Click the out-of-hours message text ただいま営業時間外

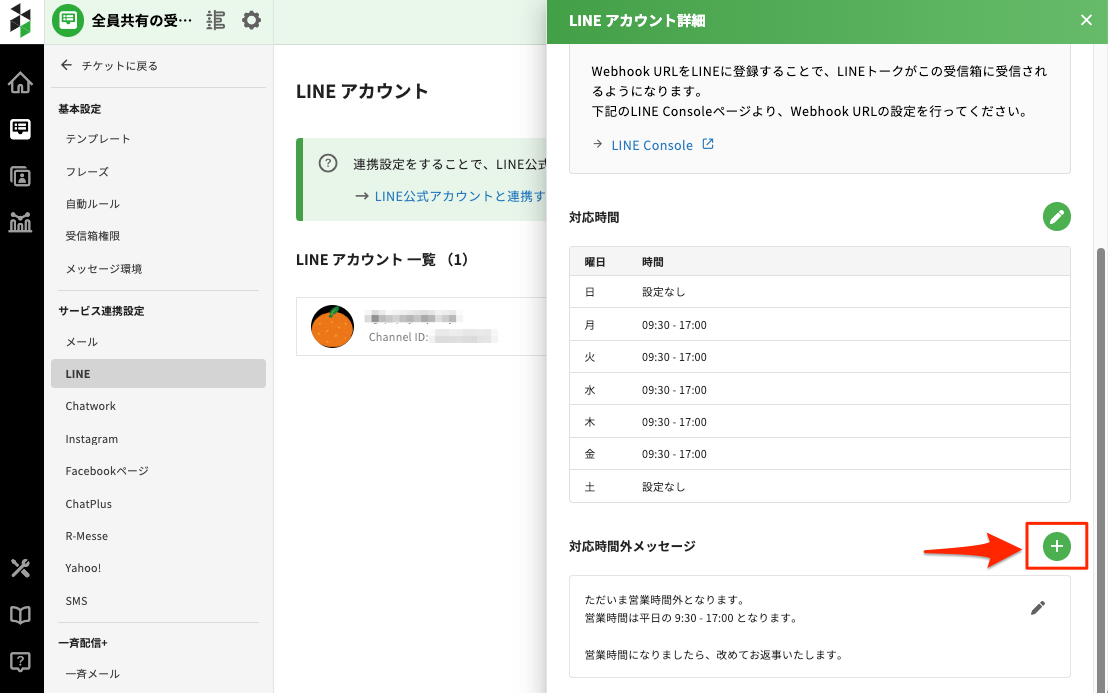pos(665,600)
